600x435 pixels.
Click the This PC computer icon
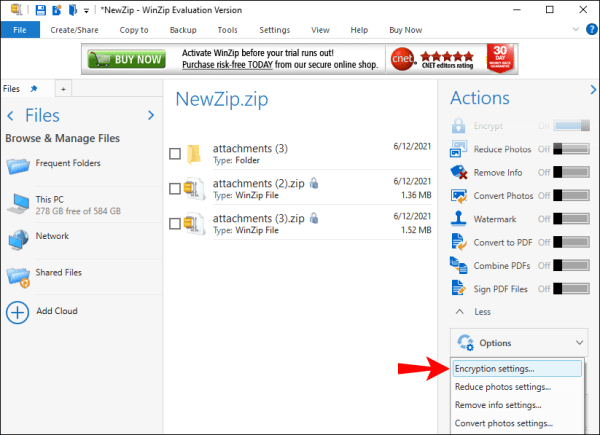pyautogui.click(x=18, y=204)
